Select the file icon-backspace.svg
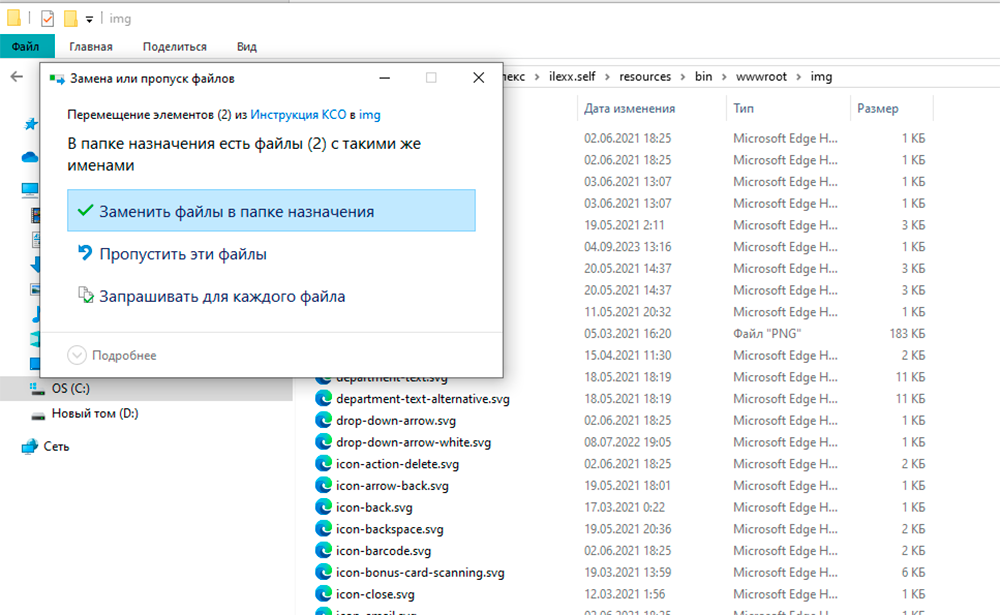 click(x=390, y=529)
